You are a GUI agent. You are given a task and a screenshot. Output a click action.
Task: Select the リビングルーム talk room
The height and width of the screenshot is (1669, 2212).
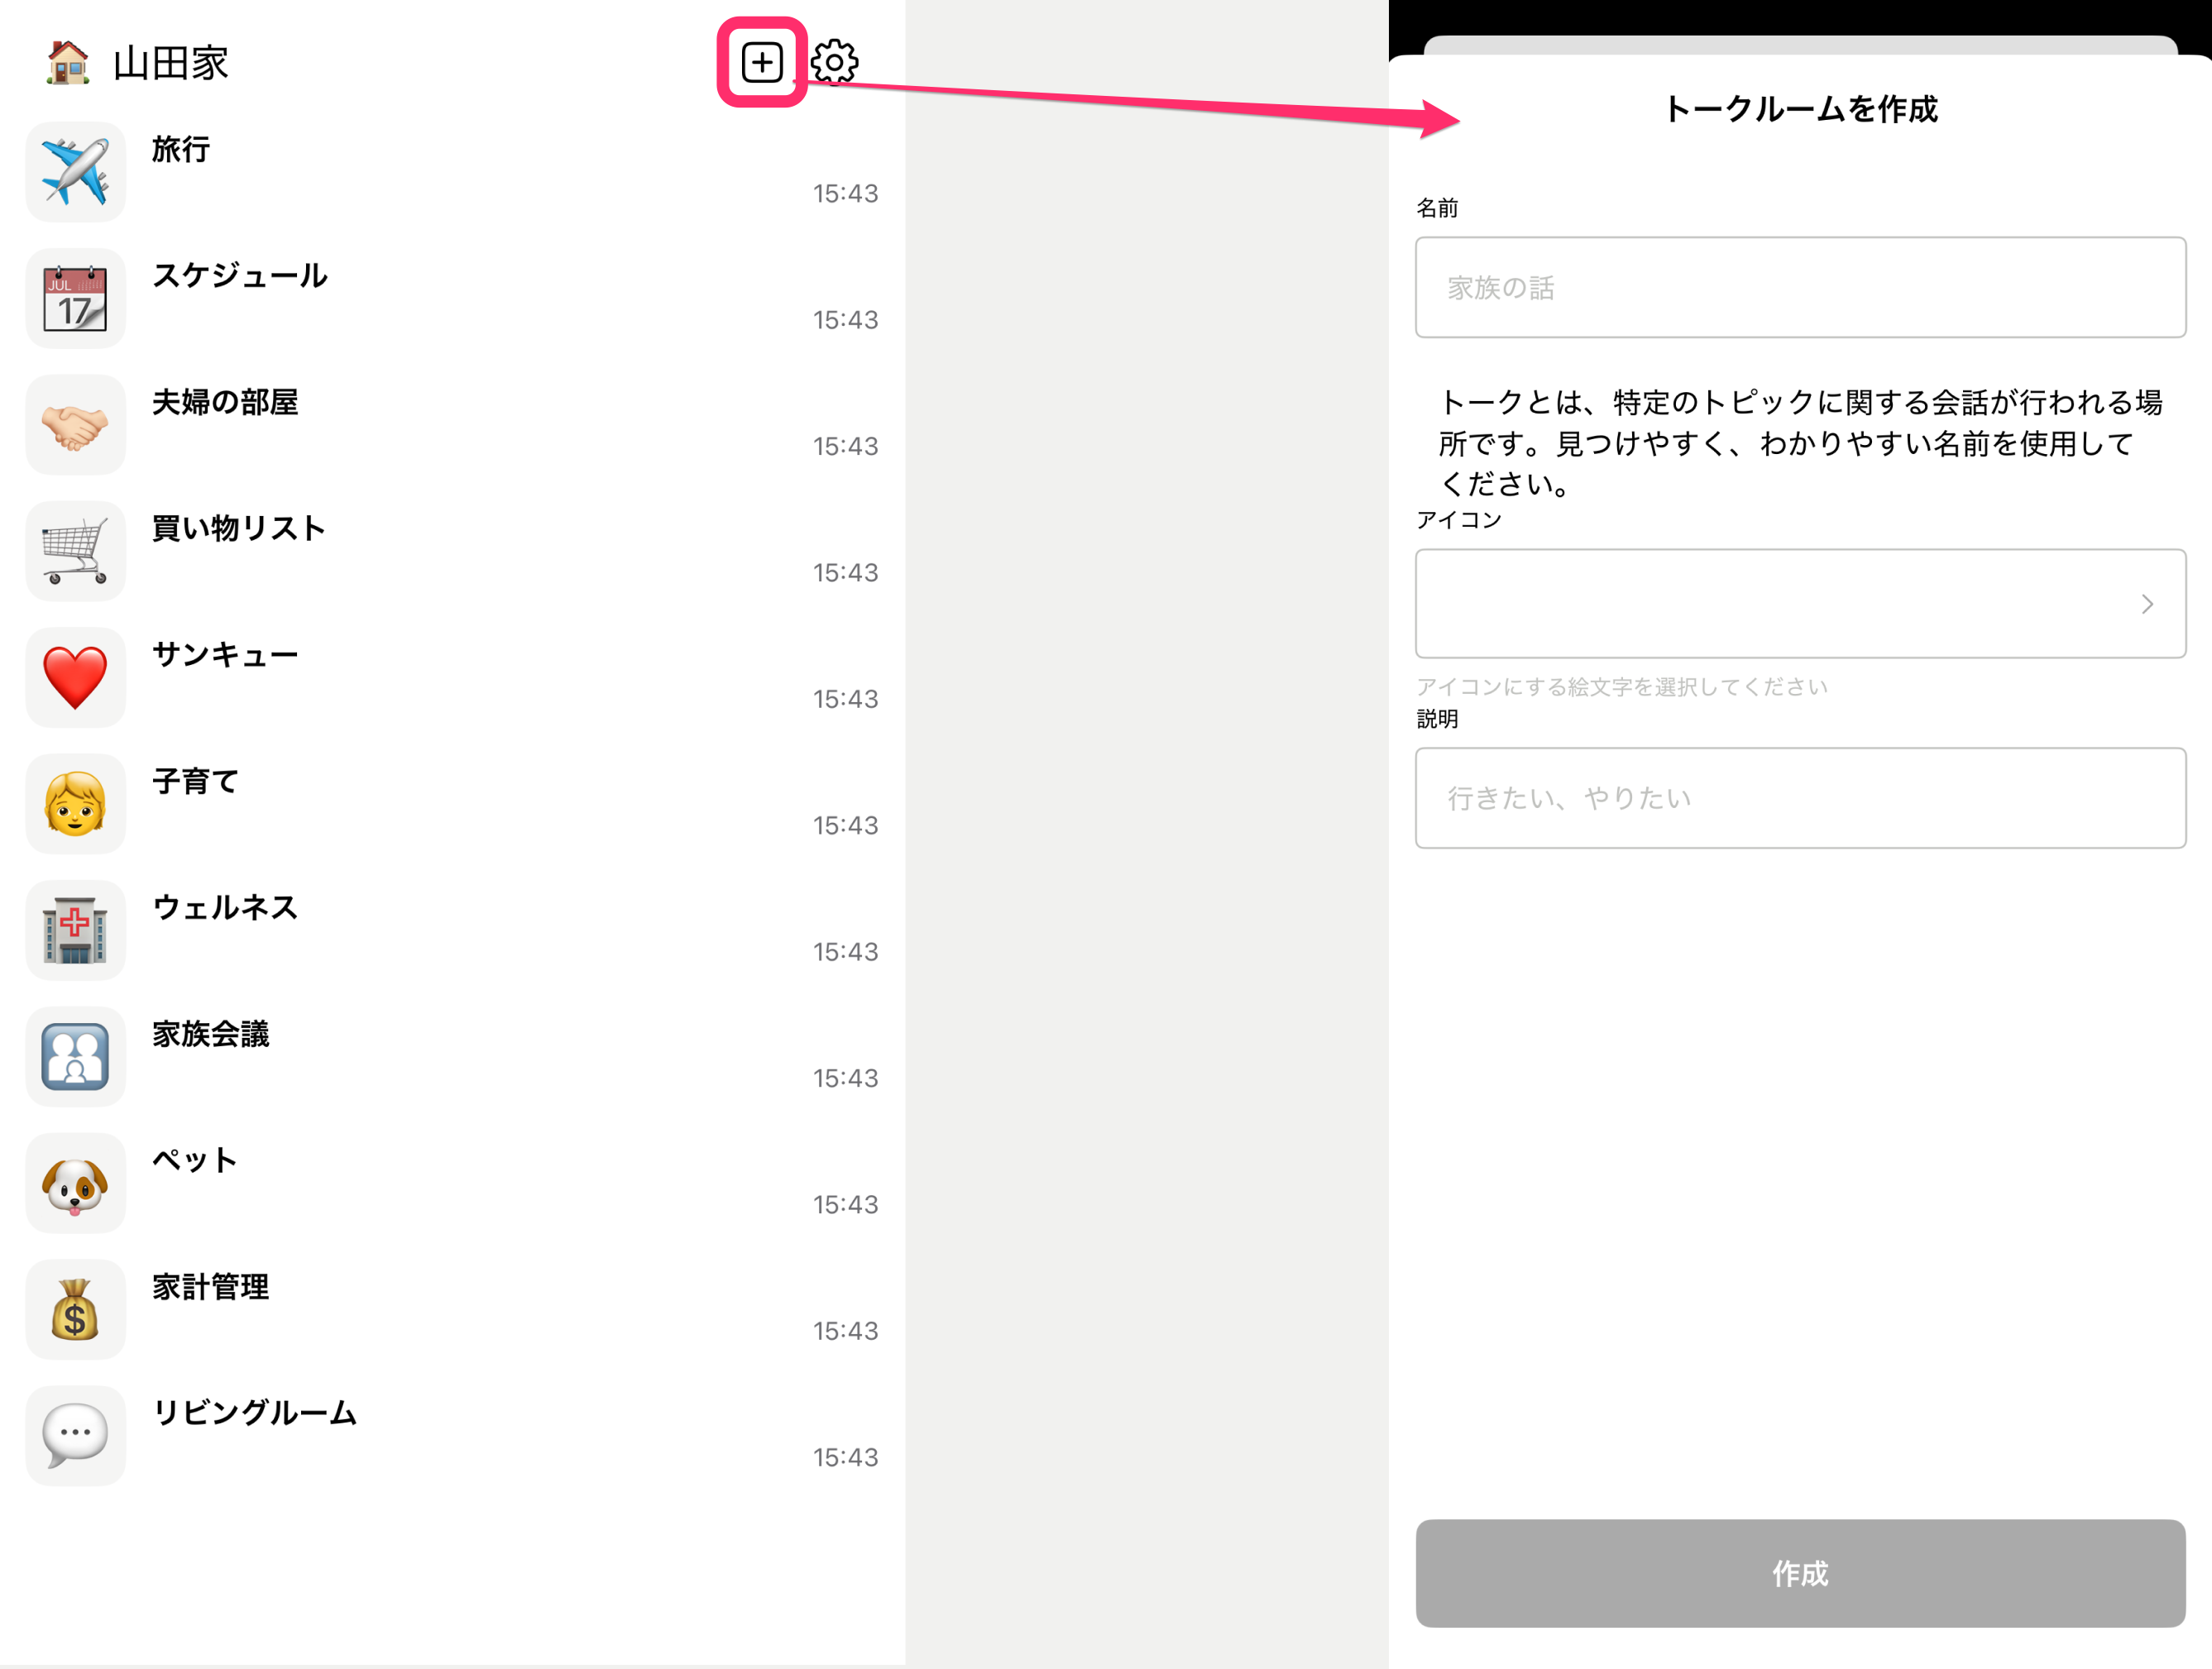click(x=255, y=1413)
